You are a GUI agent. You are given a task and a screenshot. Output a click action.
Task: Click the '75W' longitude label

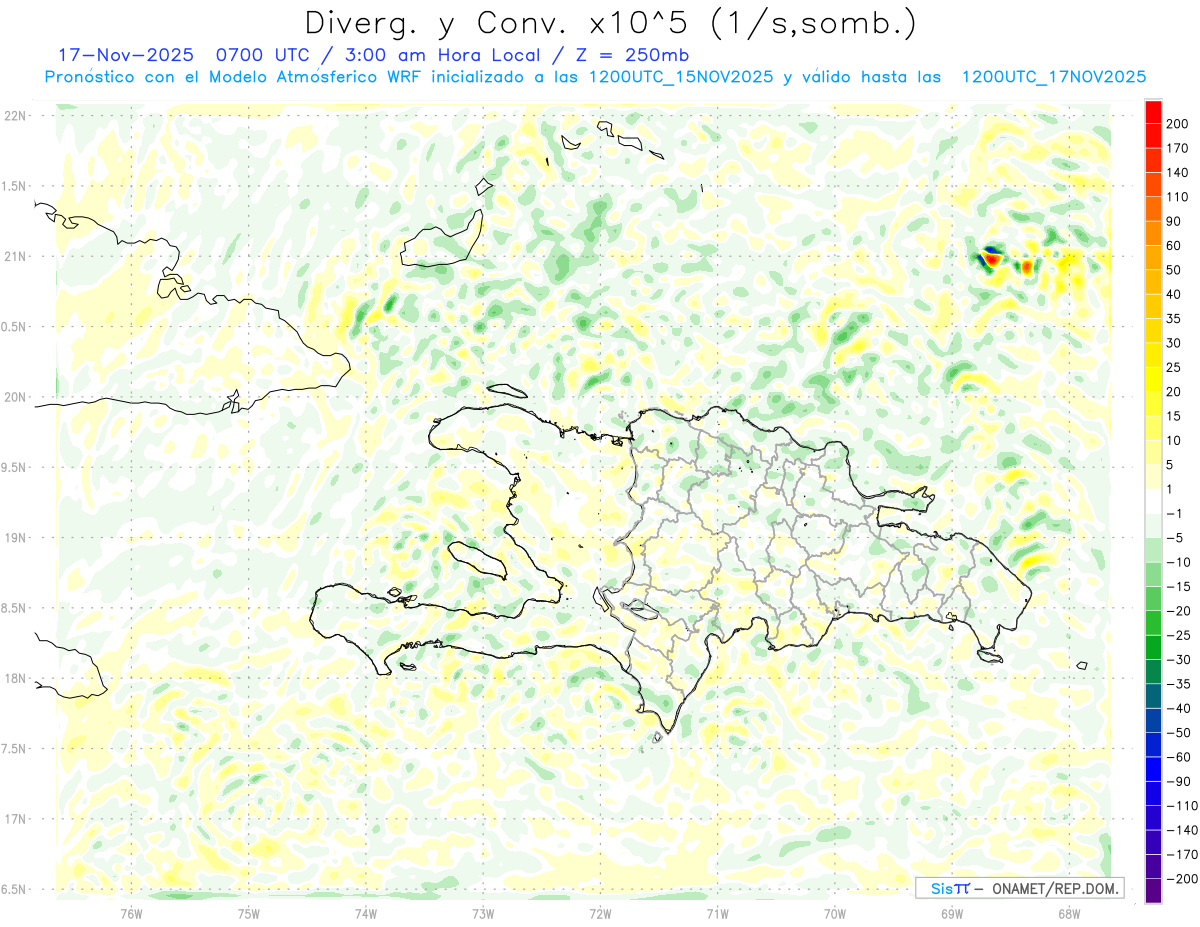tap(249, 913)
